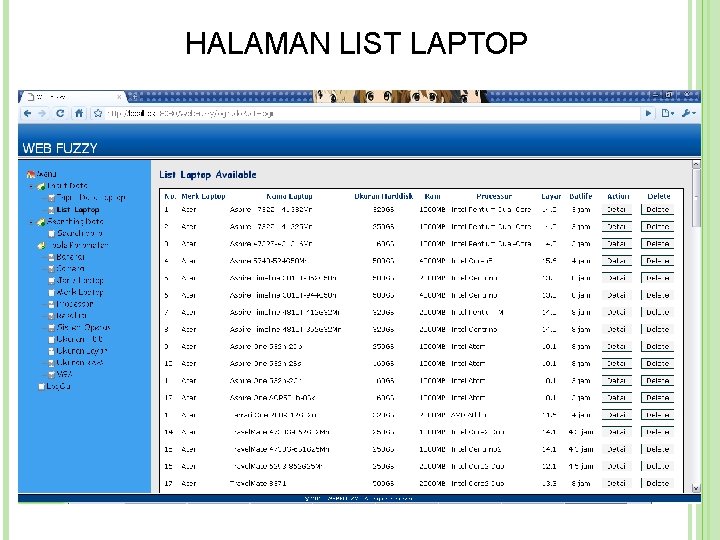Screen dimensions: 720x540
Task: Click the browser forward arrow
Action: [x=42, y=113]
